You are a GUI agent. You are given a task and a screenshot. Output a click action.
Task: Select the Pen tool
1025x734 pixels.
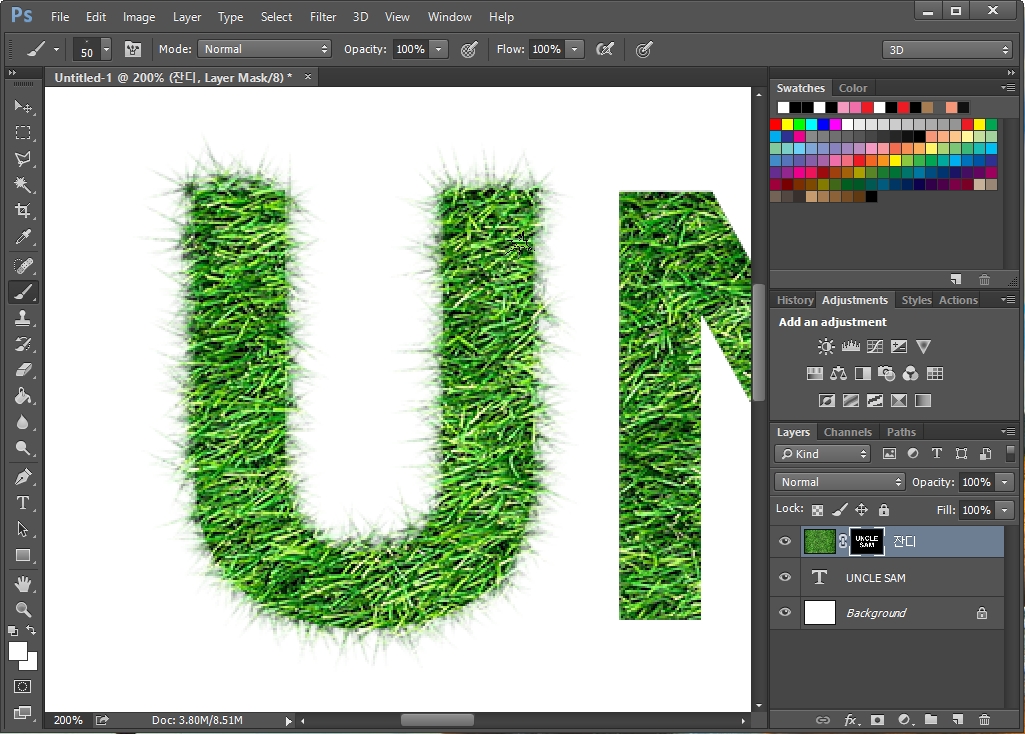pos(23,477)
